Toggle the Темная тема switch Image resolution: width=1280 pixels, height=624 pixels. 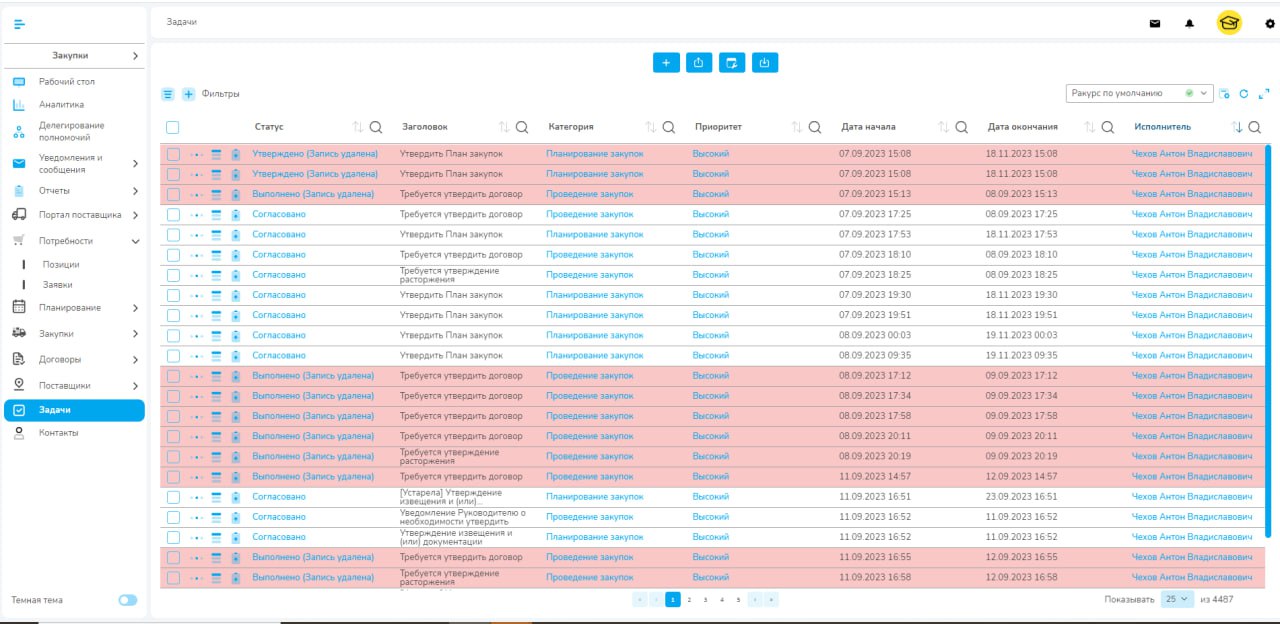(x=128, y=600)
